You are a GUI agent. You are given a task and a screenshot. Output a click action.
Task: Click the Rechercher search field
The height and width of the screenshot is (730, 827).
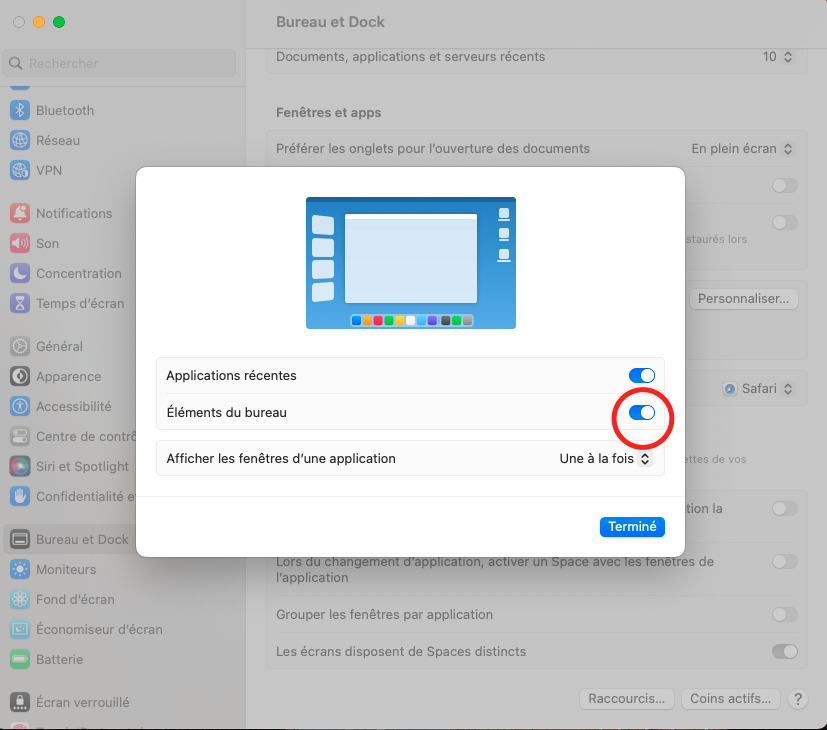coord(120,63)
